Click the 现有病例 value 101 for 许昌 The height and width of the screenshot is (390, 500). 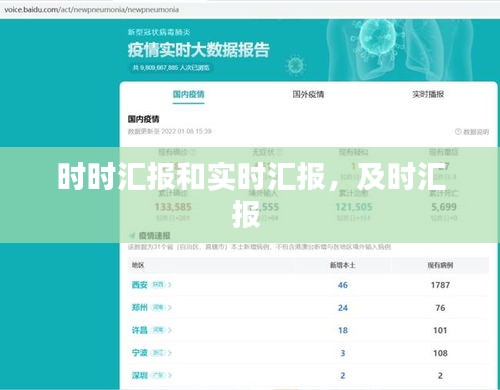[x=440, y=330]
